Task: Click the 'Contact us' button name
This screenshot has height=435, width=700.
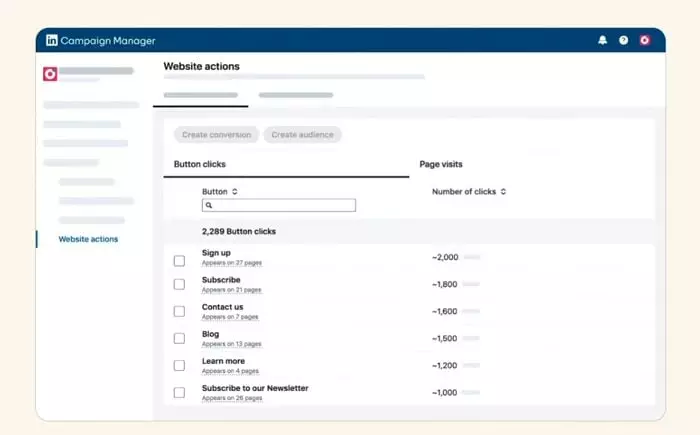Action: [222, 307]
